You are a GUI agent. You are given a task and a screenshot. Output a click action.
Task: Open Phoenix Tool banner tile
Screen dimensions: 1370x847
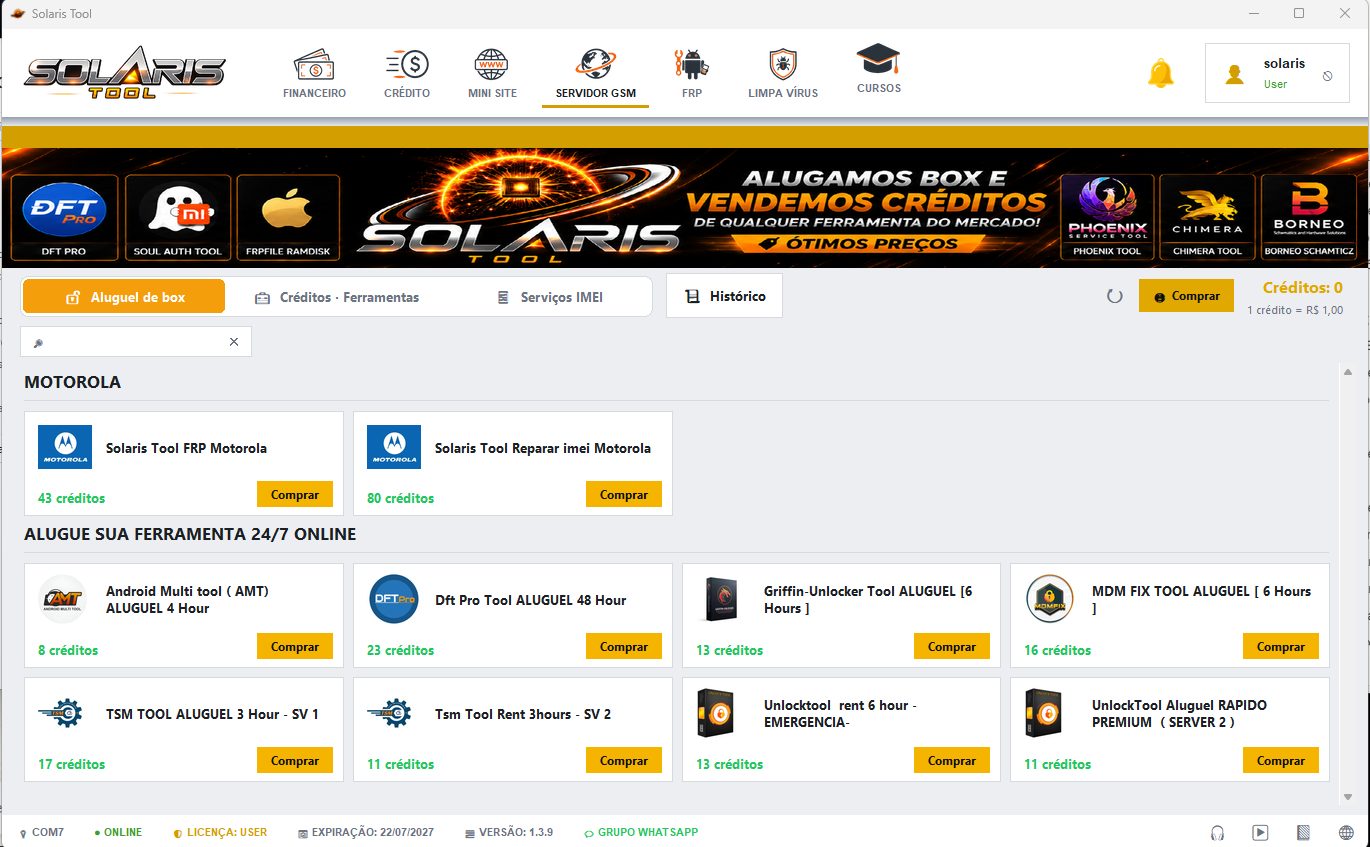pos(1107,217)
